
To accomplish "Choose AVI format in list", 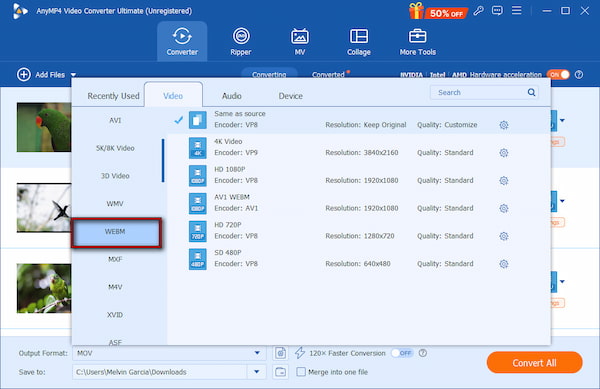I will (x=115, y=120).
